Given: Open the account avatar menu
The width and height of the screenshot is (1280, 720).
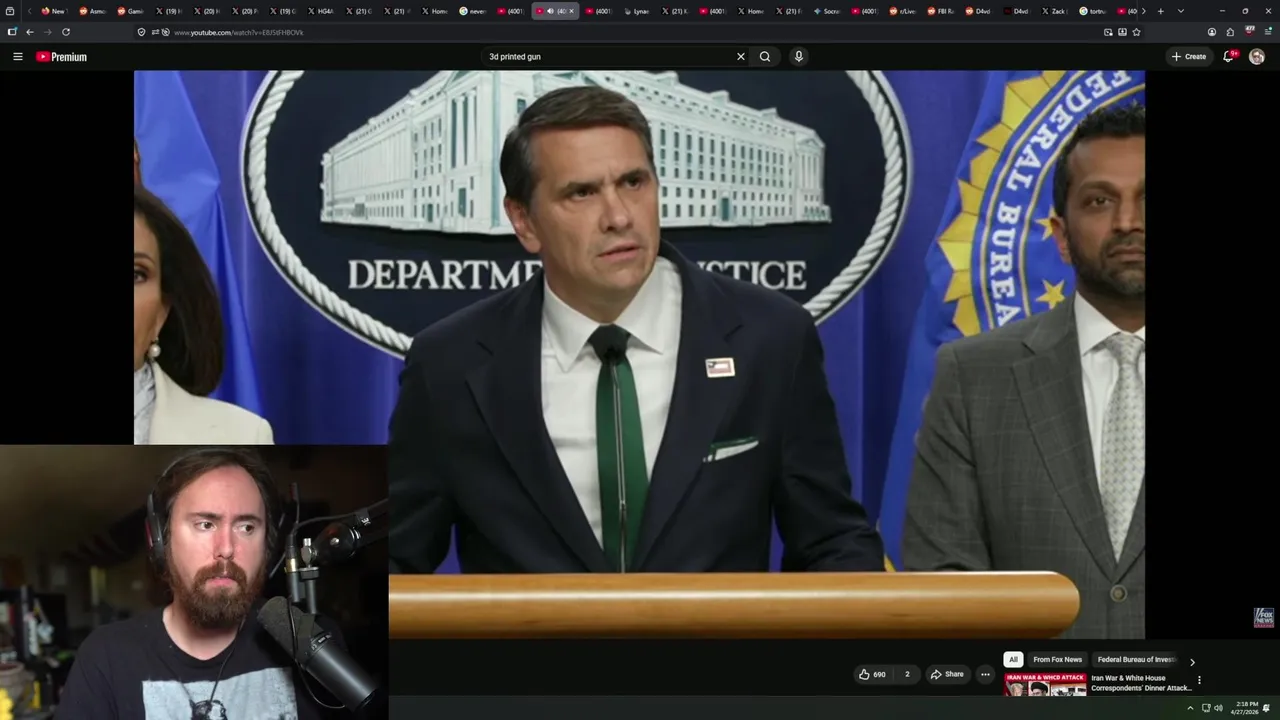Looking at the screenshot, I should coord(1257,57).
